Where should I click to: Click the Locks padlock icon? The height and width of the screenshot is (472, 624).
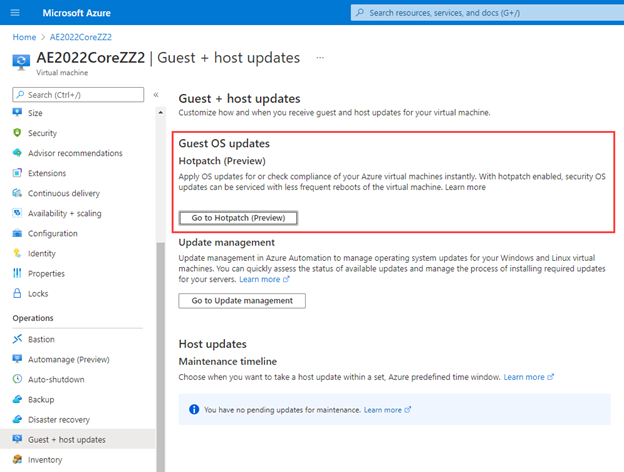18,293
